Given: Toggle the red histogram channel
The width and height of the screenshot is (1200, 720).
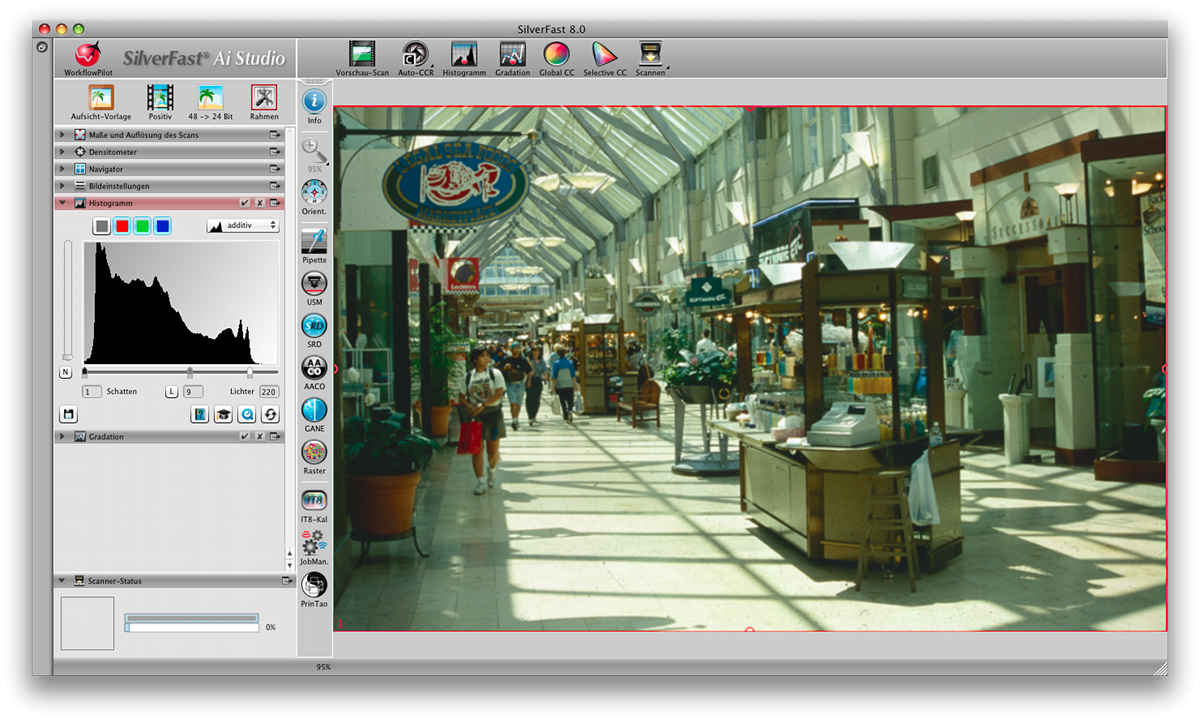Looking at the screenshot, I should coord(122,226).
